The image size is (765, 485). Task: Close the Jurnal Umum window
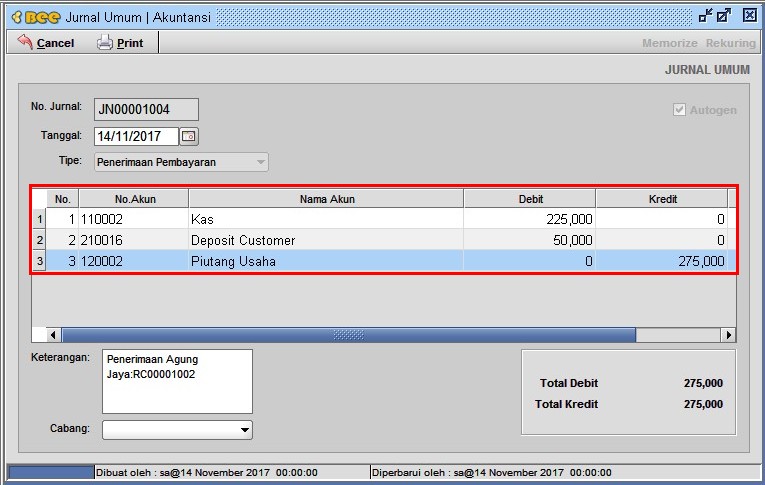(x=750, y=16)
